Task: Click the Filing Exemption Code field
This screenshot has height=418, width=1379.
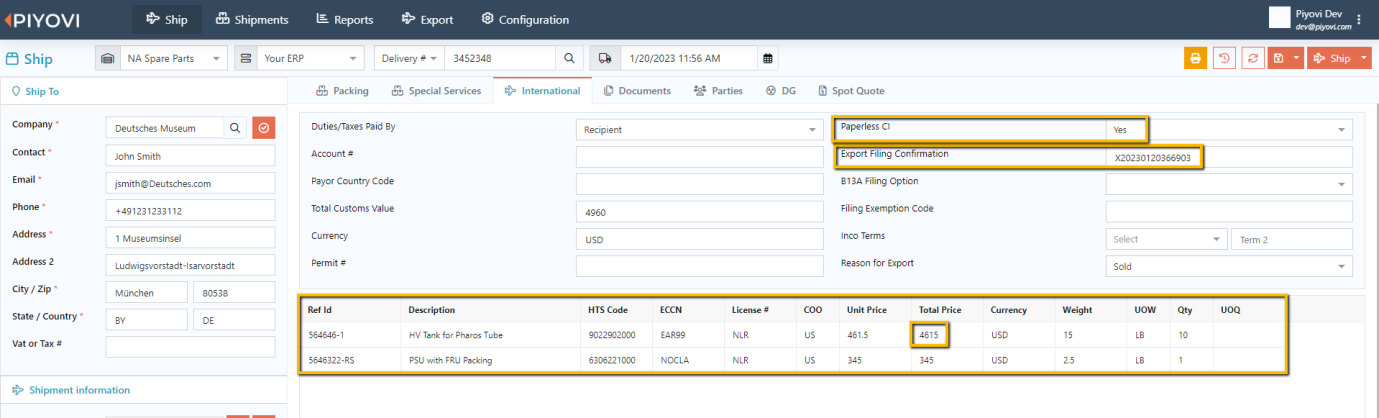Action: click(1229, 211)
